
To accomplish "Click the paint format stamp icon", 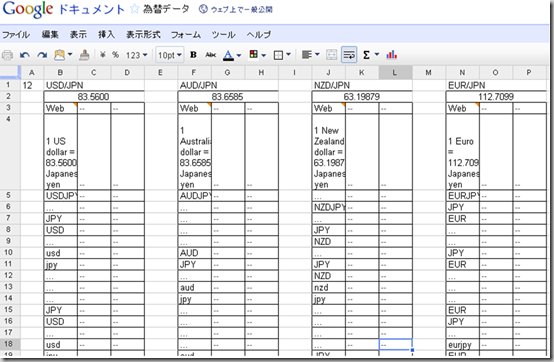I will [x=84, y=55].
